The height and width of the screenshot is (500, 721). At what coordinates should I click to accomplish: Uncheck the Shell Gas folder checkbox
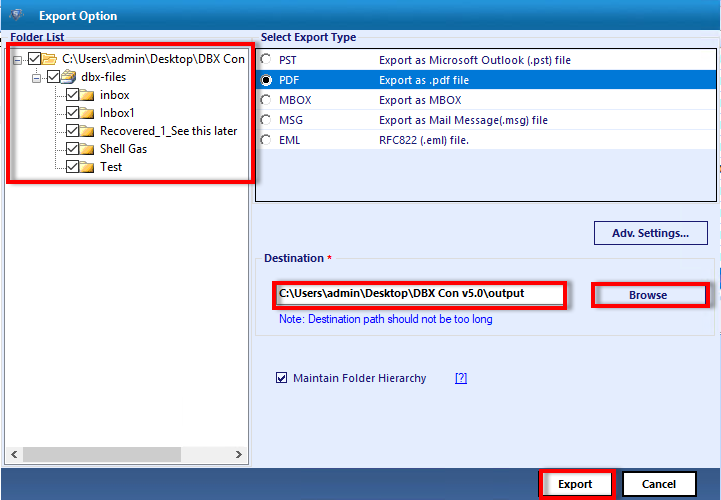coord(72,149)
